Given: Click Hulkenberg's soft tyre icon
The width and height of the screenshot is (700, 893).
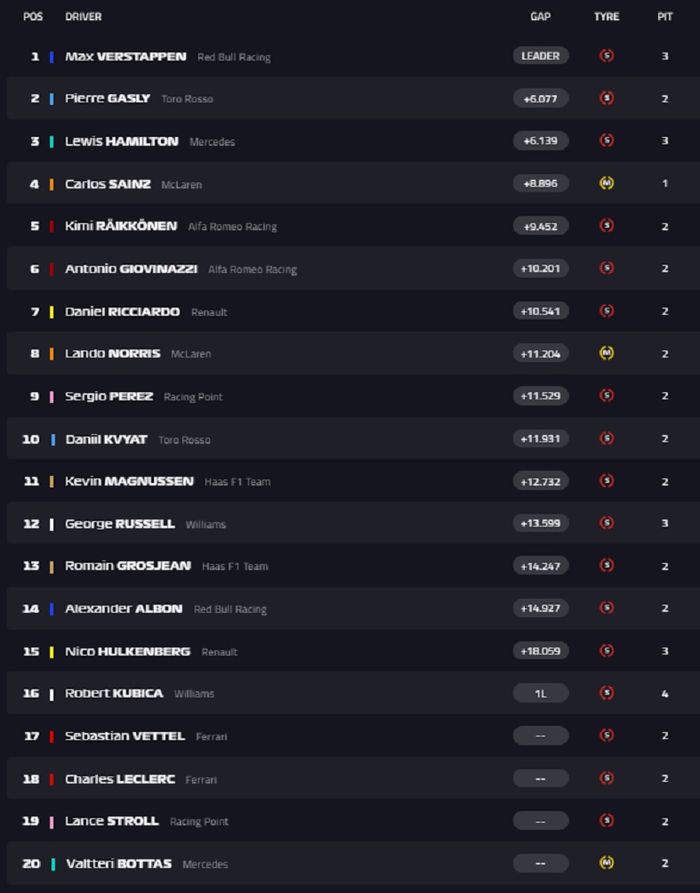Looking at the screenshot, I should coord(605,651).
